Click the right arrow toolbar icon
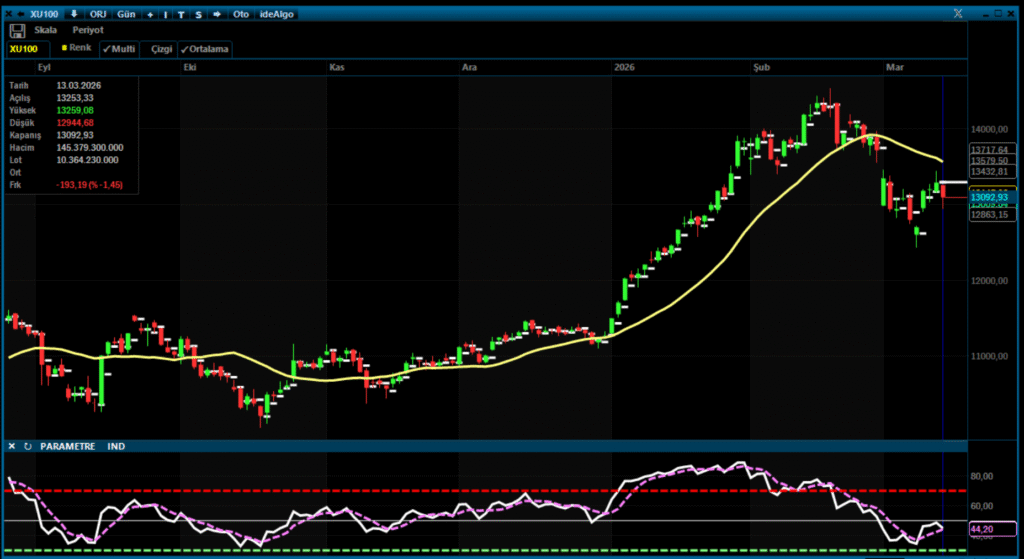Image resolution: width=1024 pixels, height=559 pixels. pos(217,14)
